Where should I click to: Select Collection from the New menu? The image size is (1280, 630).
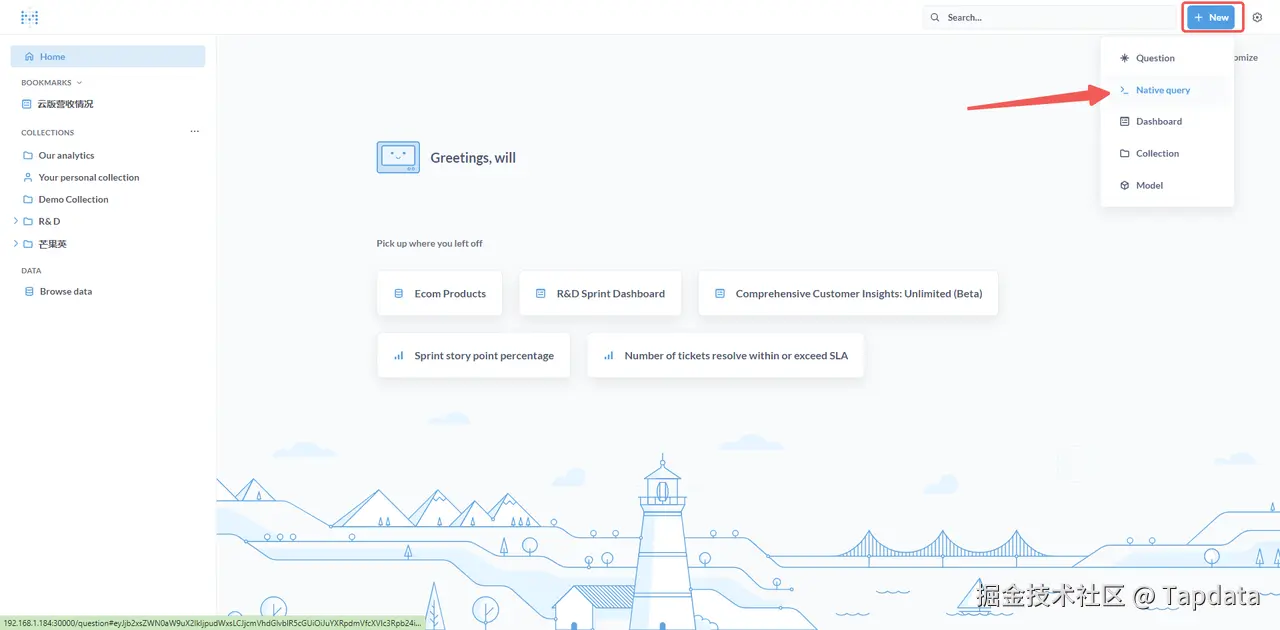(x=1167, y=154)
